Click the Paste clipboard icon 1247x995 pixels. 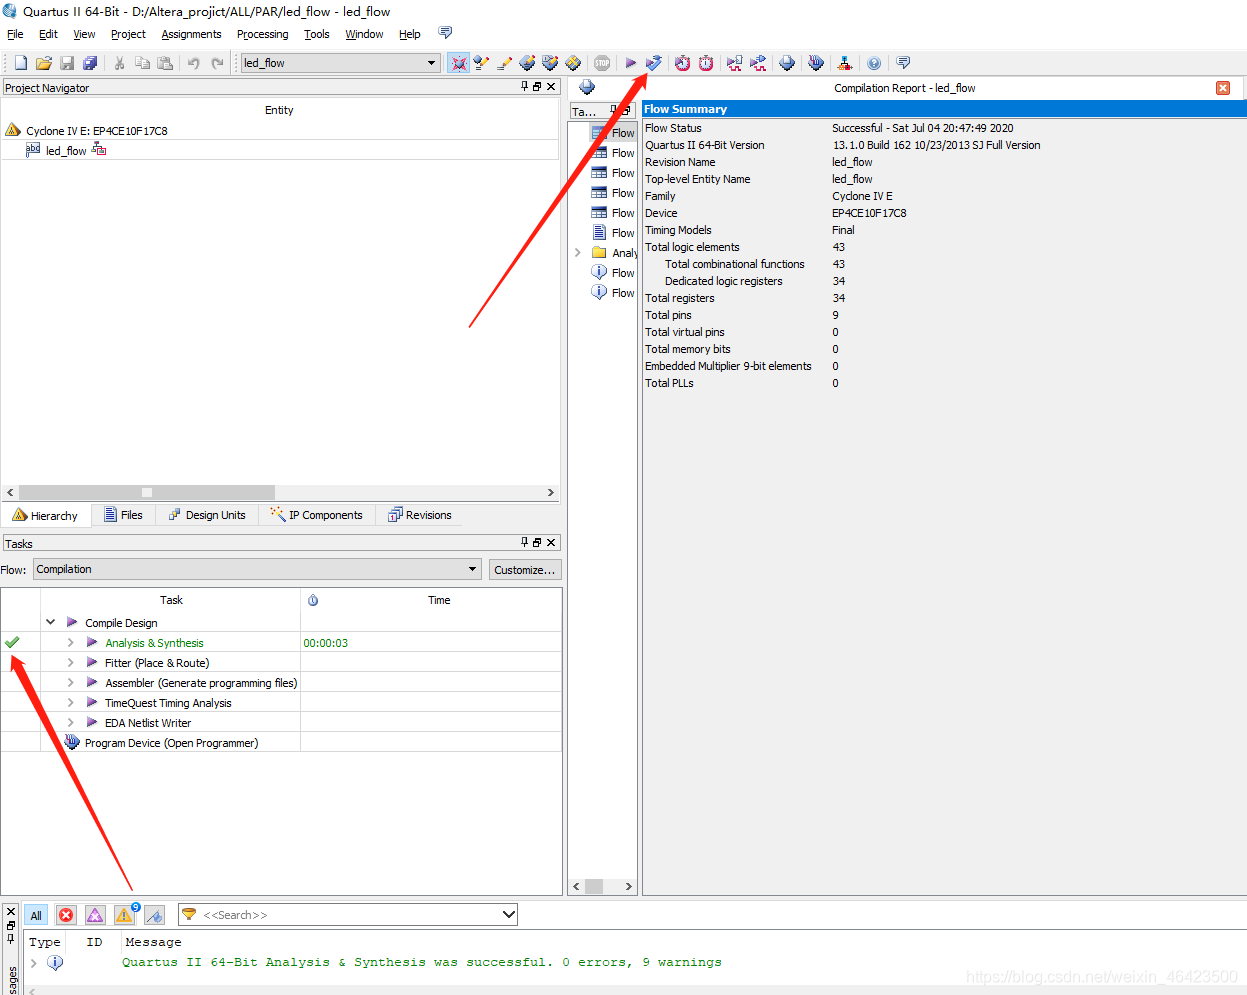pos(165,63)
